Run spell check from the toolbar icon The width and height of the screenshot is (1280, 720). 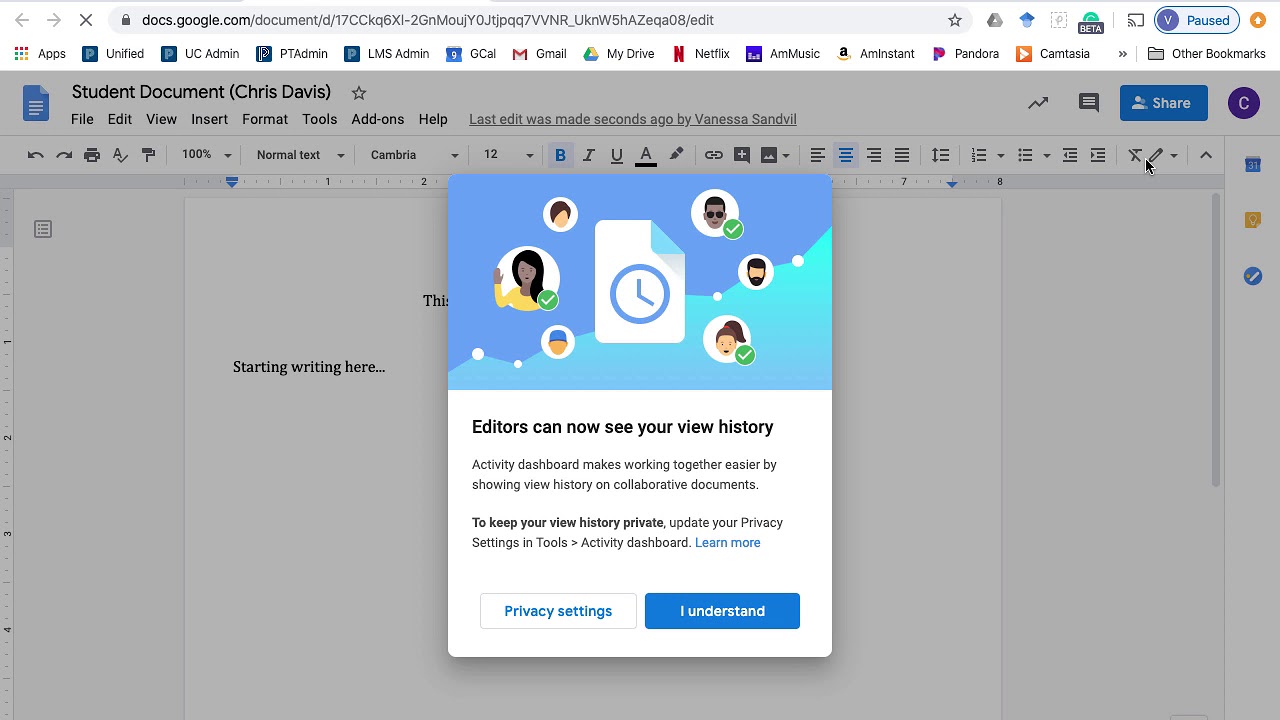[120, 155]
